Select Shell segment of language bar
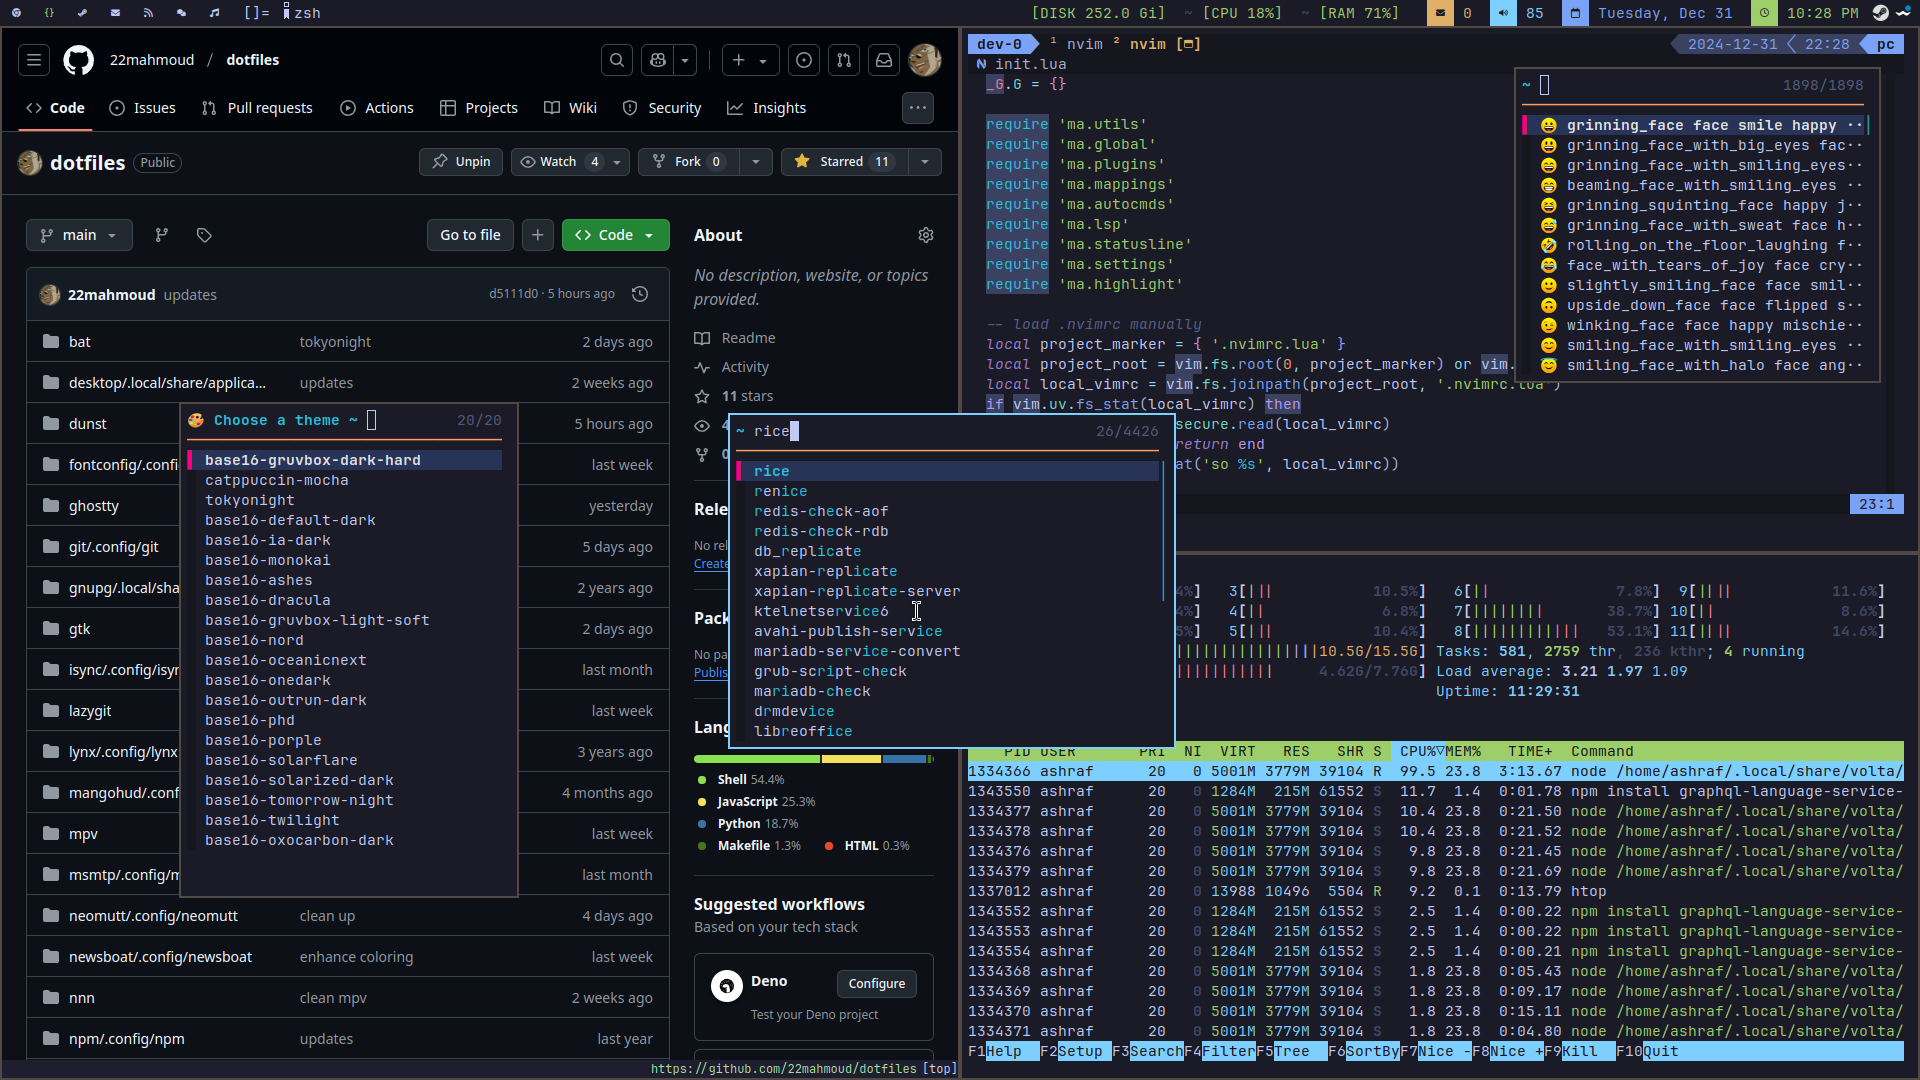Image resolution: width=1920 pixels, height=1080 pixels. tap(757, 759)
